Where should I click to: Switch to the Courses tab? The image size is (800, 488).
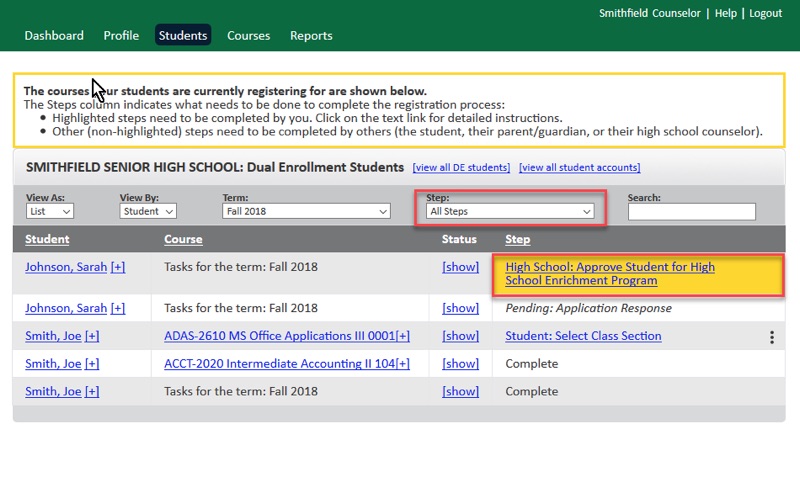pos(248,36)
